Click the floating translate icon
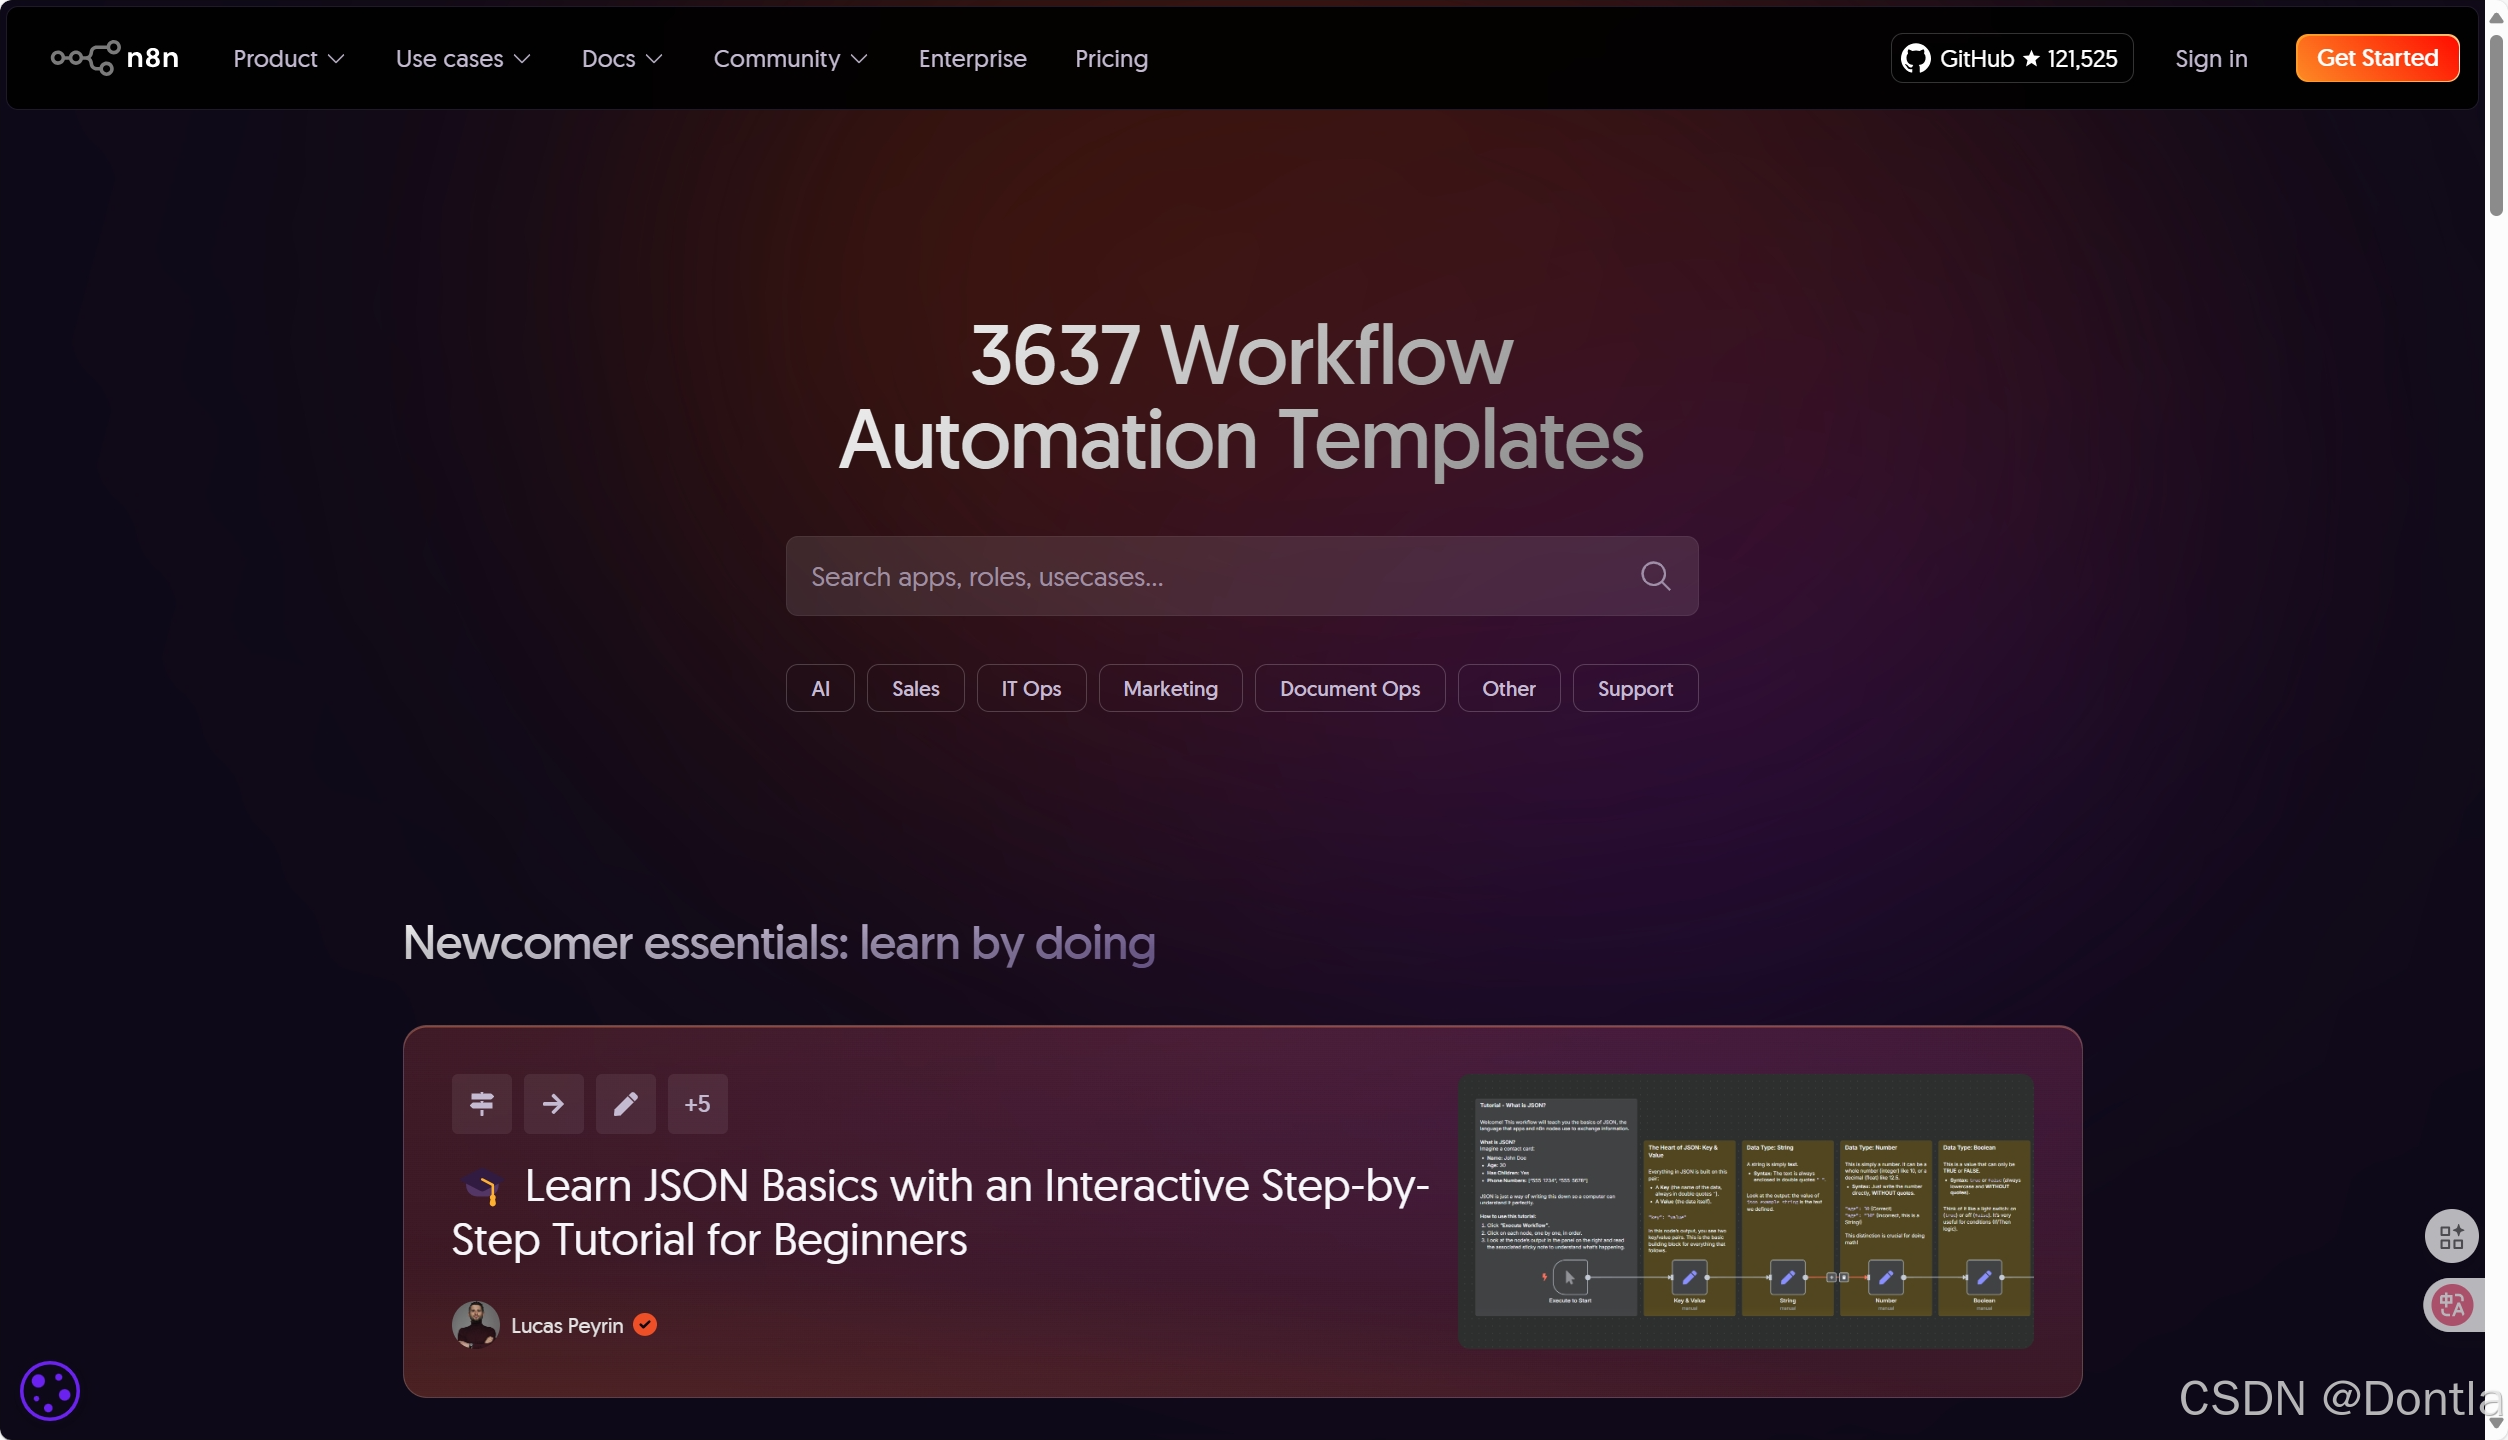The height and width of the screenshot is (1440, 2508). click(x=2451, y=1305)
